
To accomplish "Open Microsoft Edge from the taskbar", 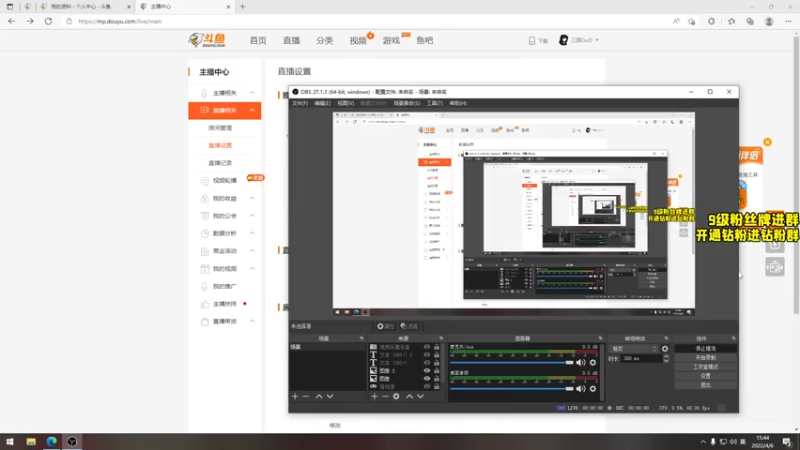I will tap(52, 441).
